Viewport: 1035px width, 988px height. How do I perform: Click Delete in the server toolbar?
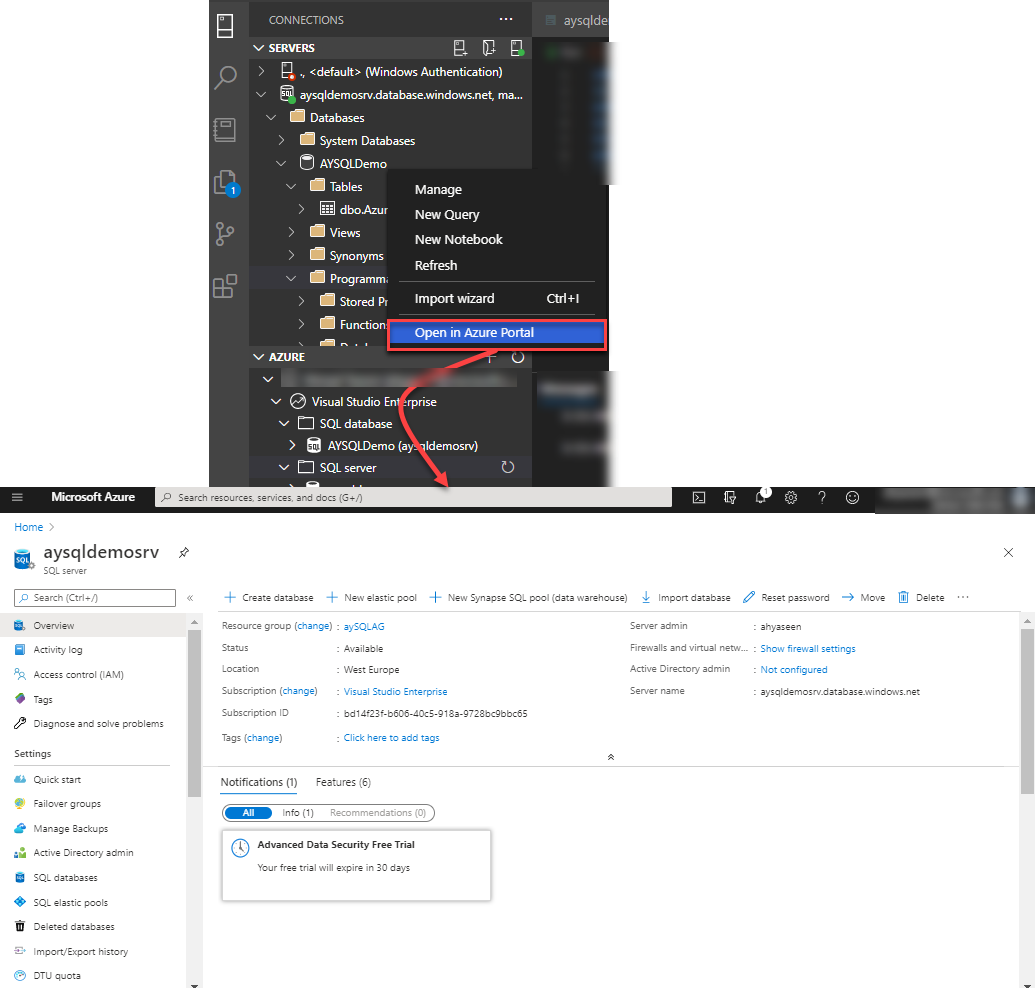click(x=921, y=597)
